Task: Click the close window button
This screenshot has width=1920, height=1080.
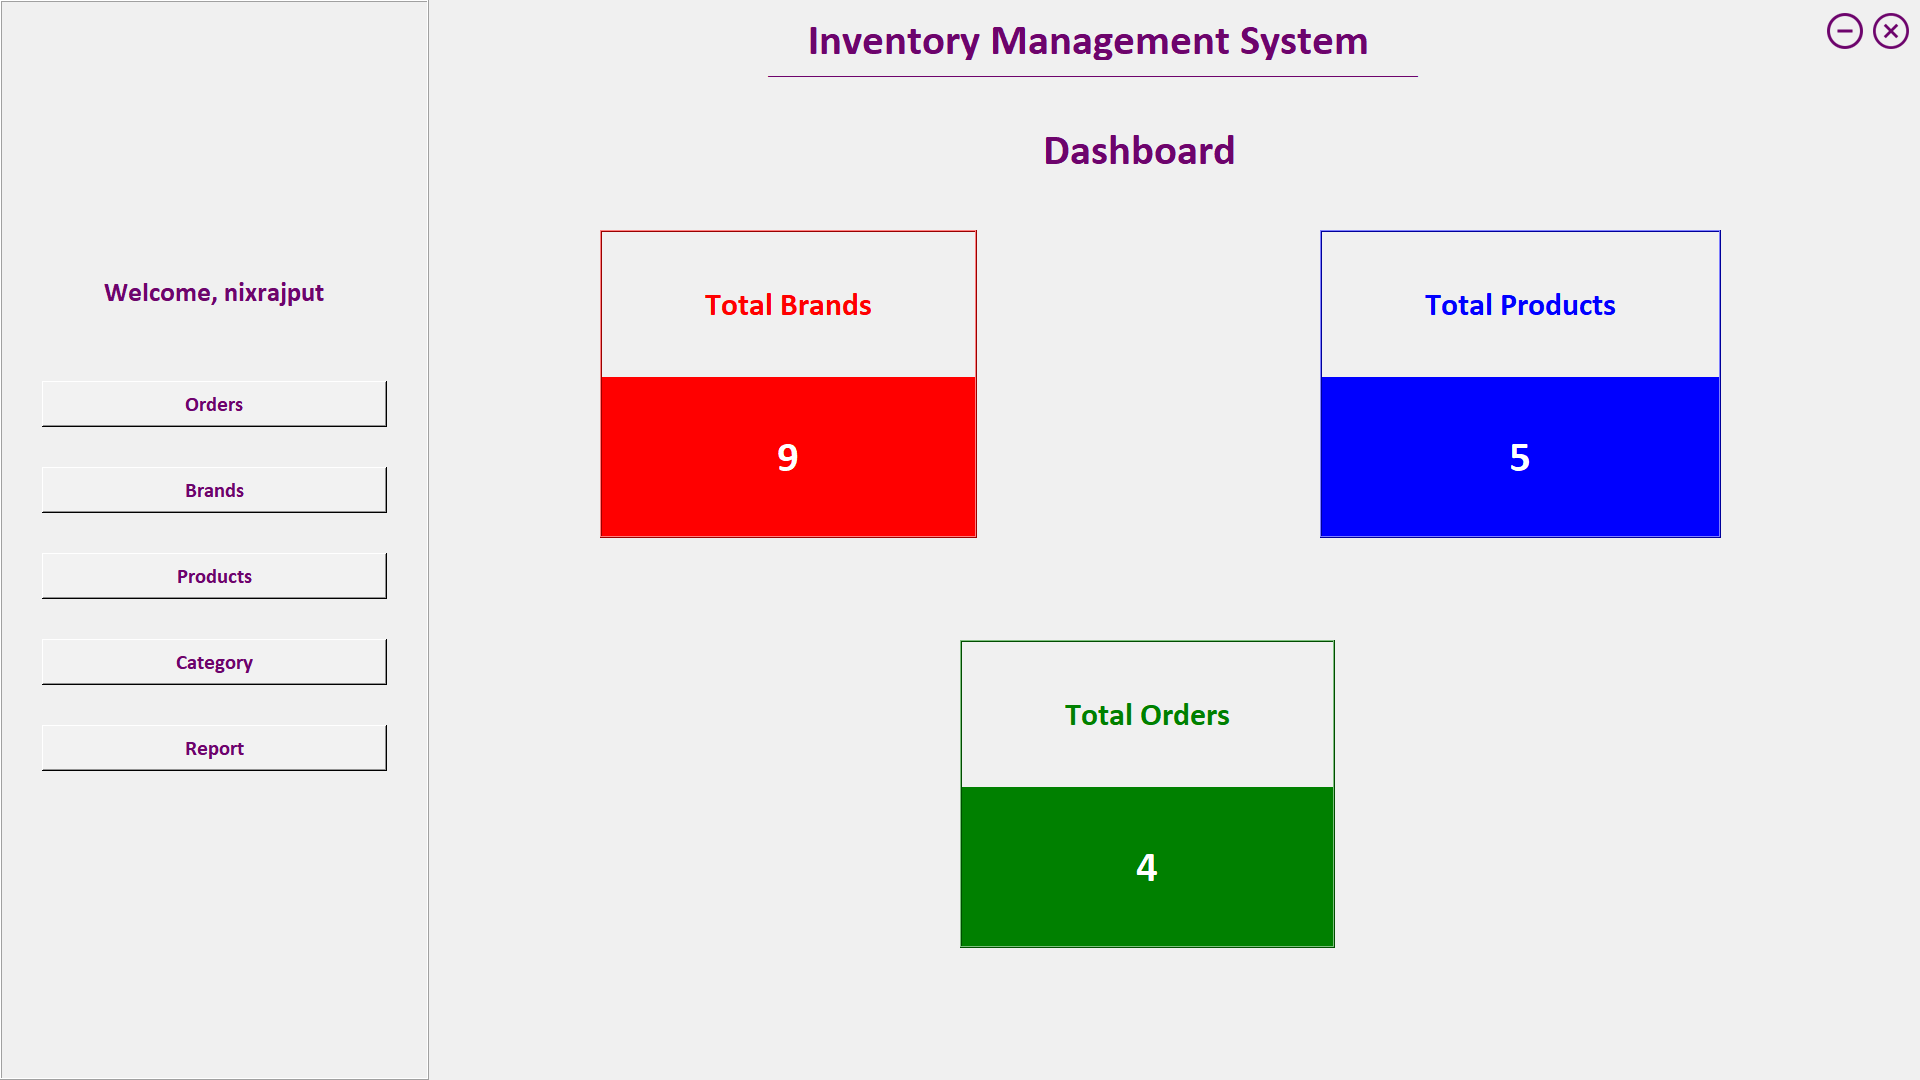Action: click(x=1891, y=30)
